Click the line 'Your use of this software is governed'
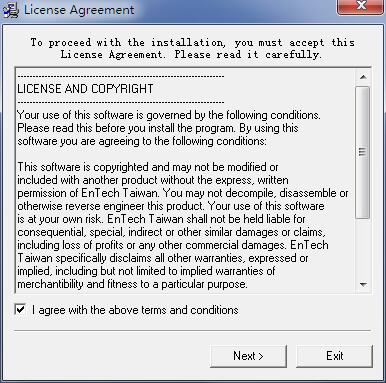 (169, 115)
